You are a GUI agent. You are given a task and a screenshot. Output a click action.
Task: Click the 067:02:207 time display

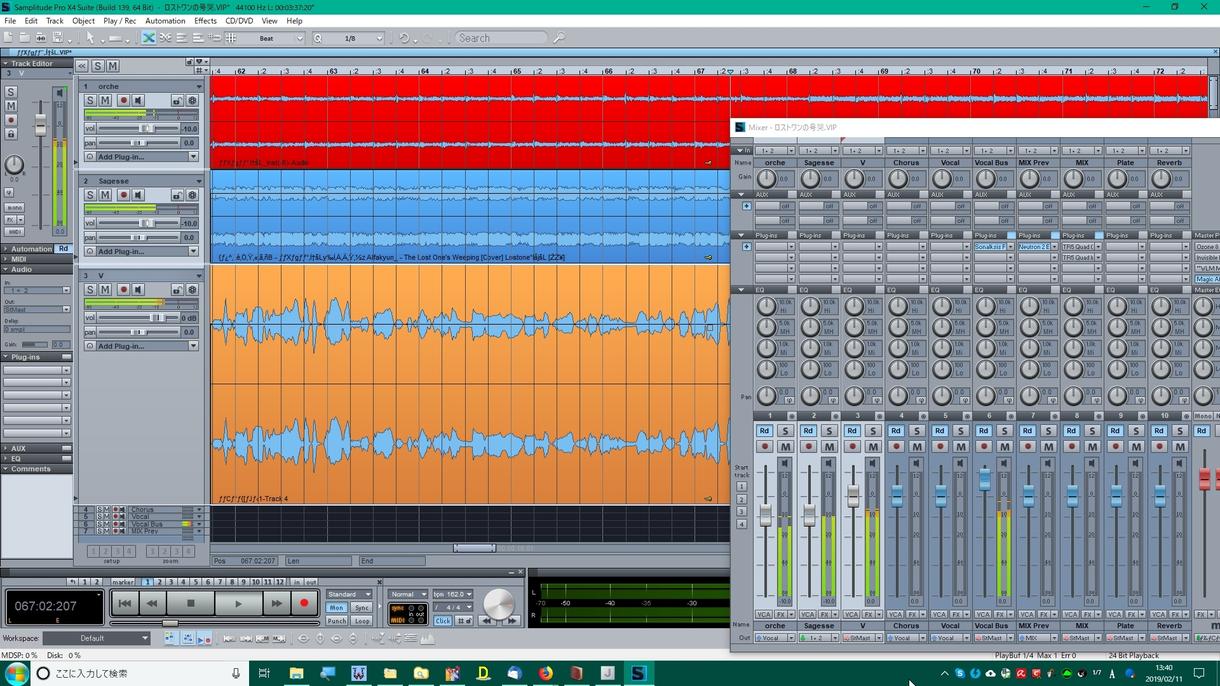53,606
